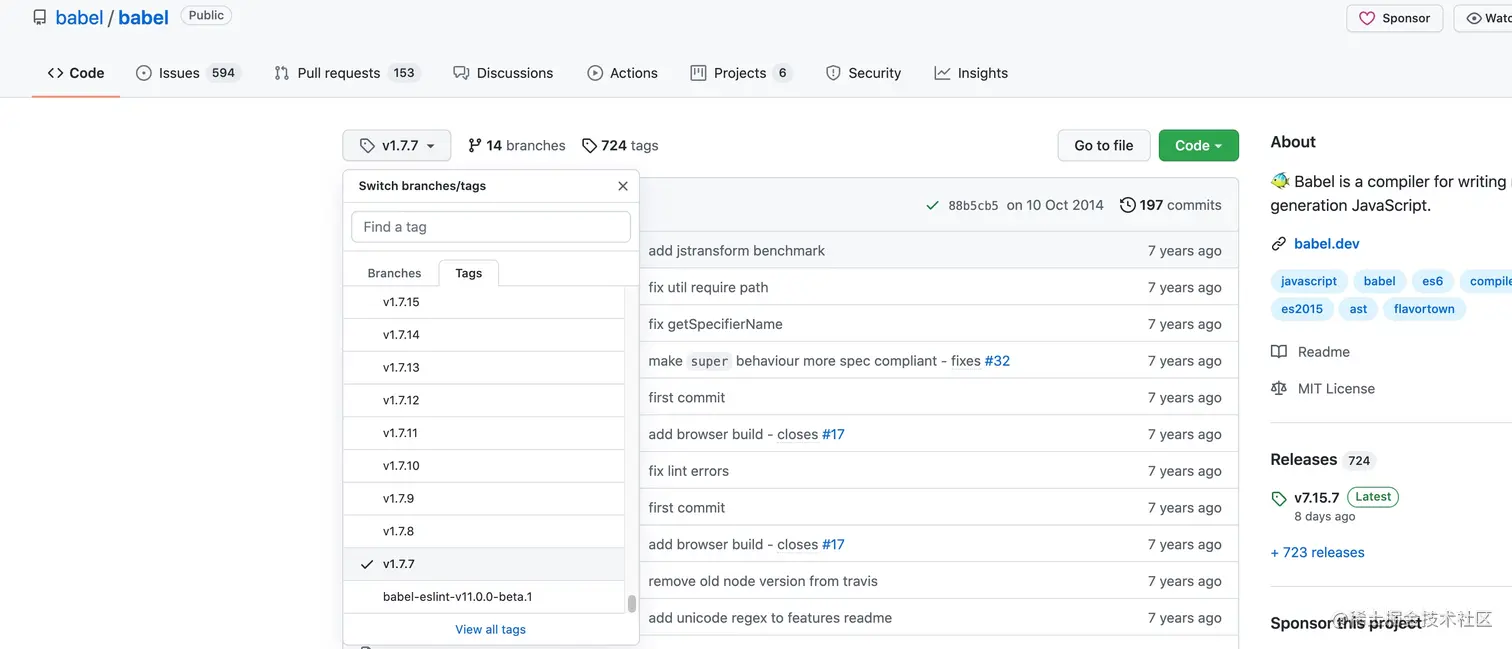The image size is (1512, 649).
Task: Open the Security tab
Action: click(863, 73)
